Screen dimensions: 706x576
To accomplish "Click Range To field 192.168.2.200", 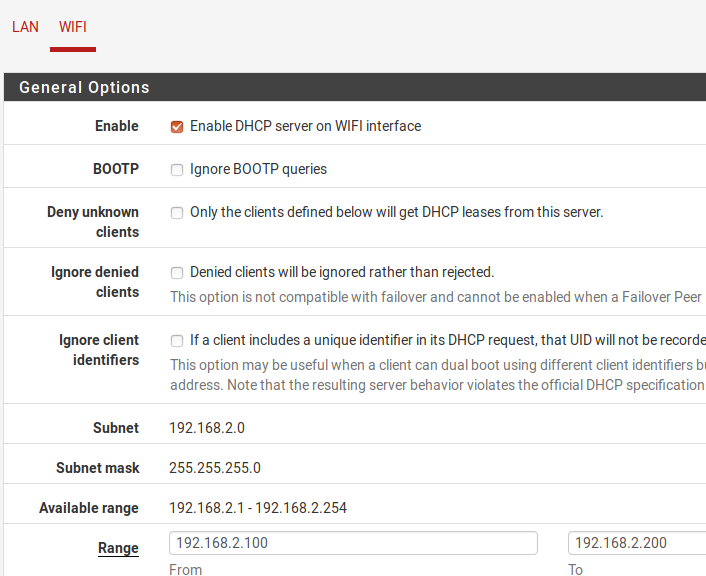I will click(637, 543).
